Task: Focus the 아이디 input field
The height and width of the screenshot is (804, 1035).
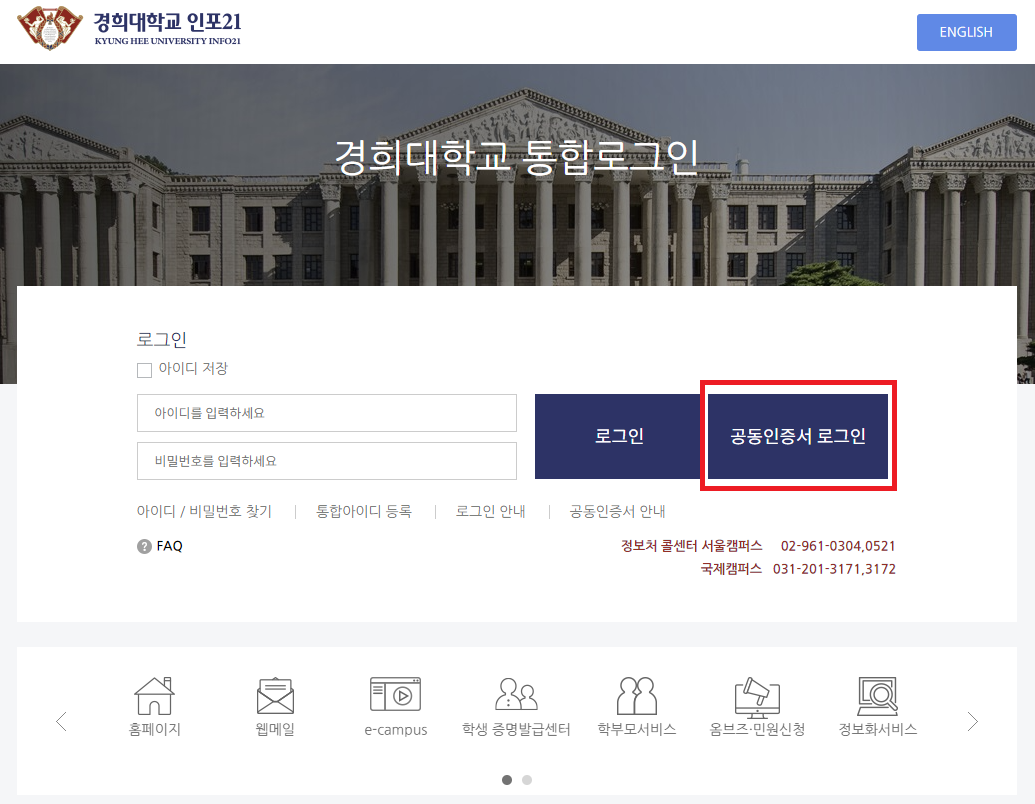Action: pyautogui.click(x=326, y=412)
